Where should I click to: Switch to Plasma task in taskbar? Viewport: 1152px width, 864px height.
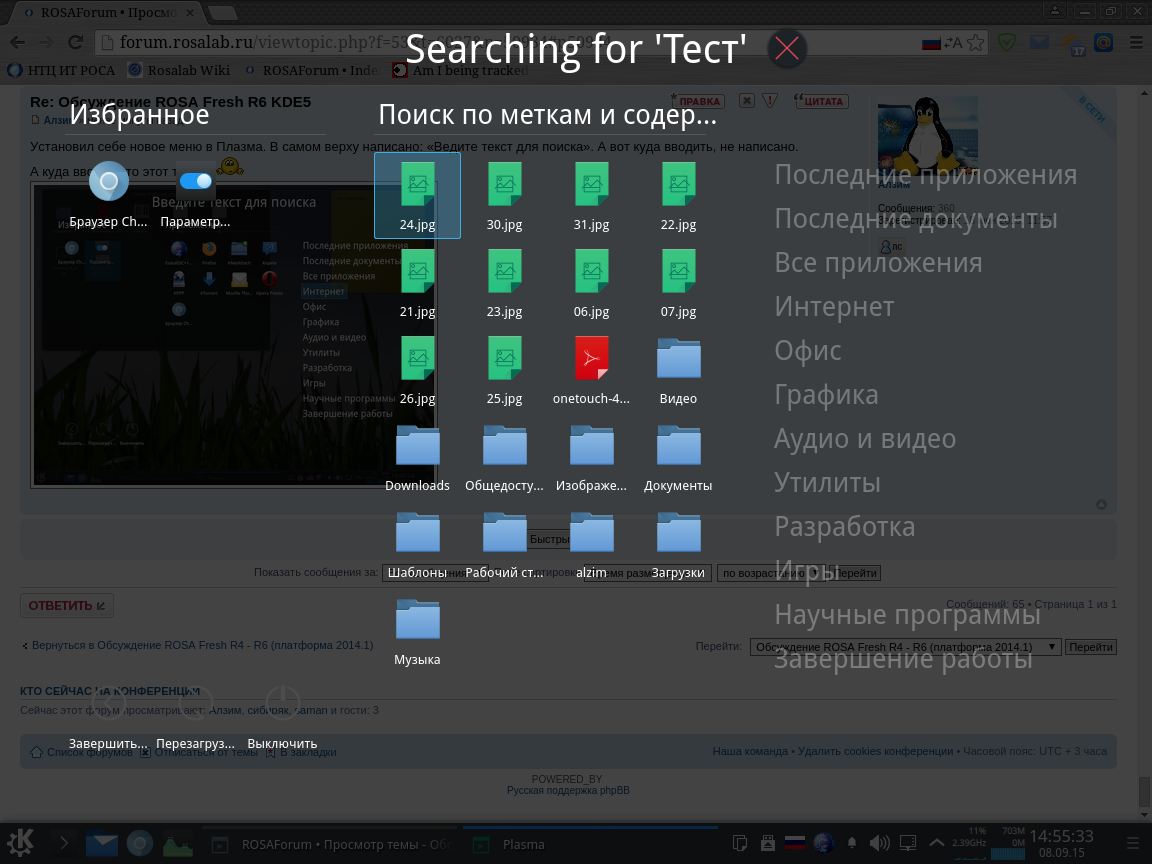(591, 844)
